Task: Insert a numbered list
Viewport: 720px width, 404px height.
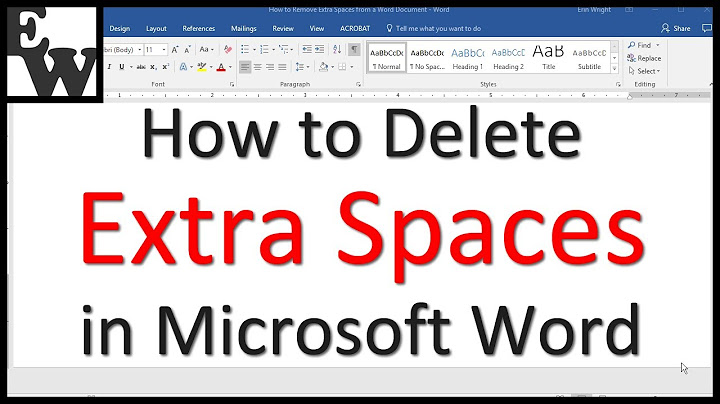Action: pos(264,50)
